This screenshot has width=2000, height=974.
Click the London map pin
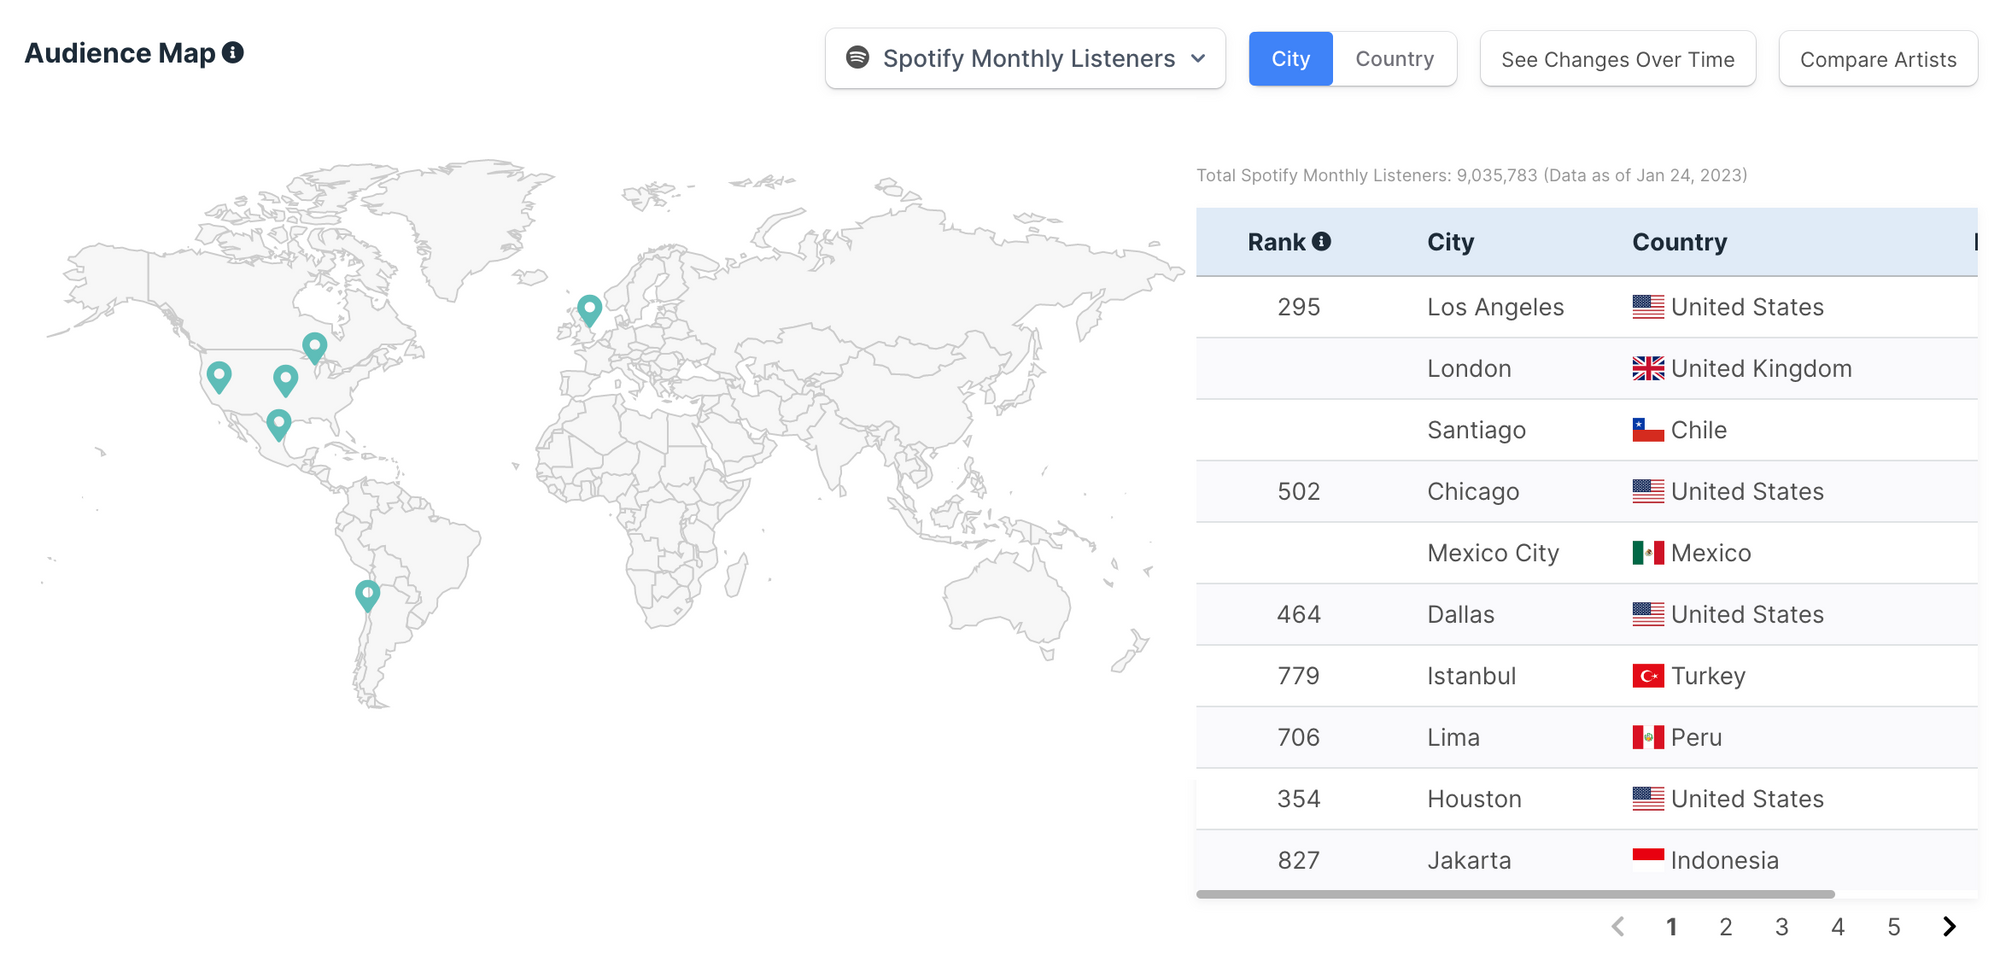click(589, 309)
